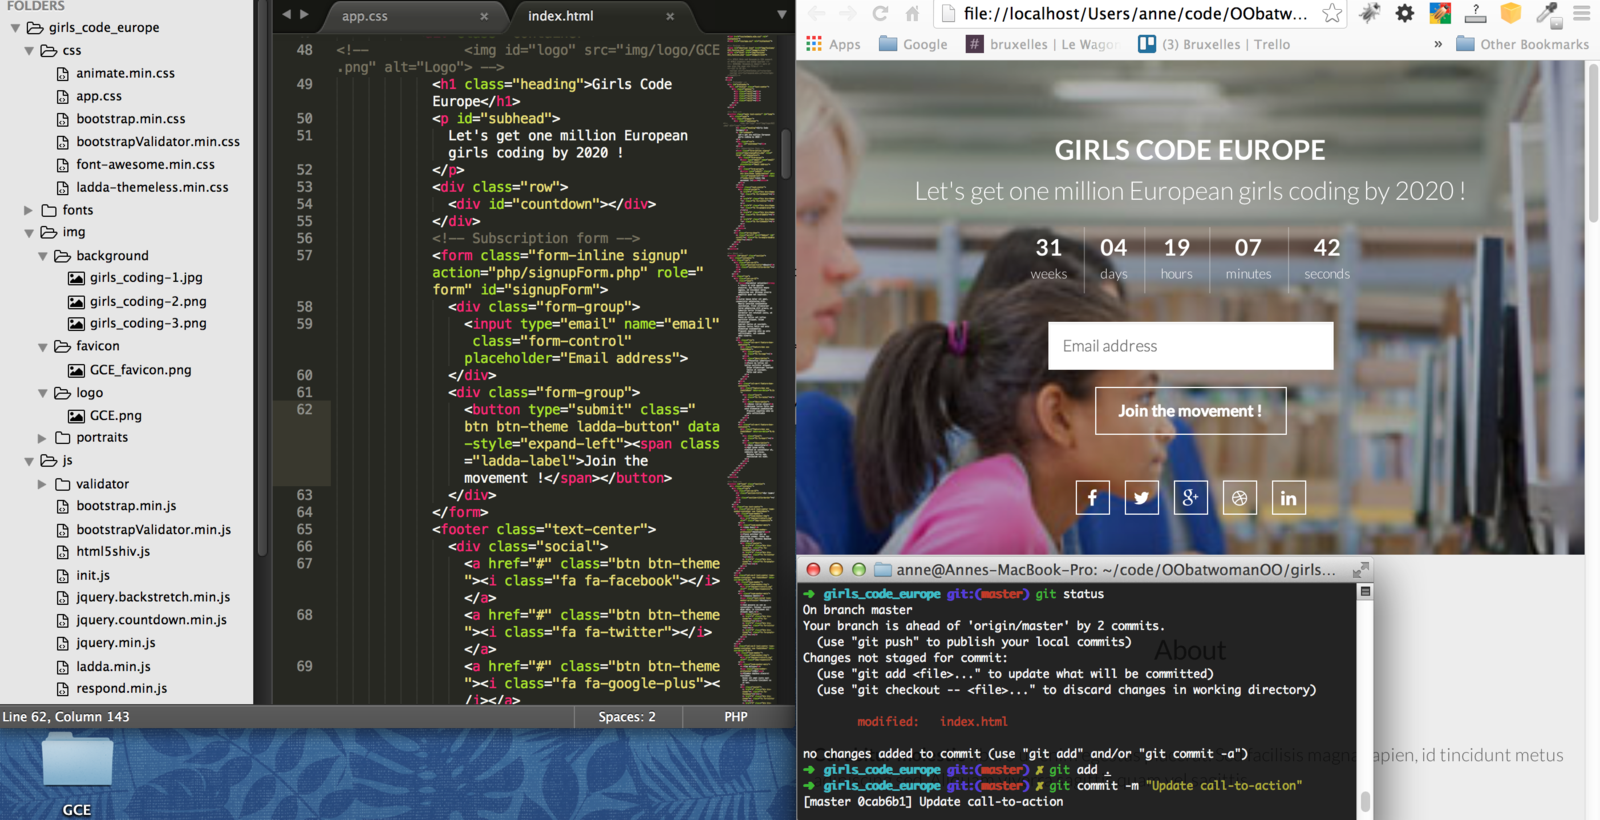Click Chrome's reload page icon
The height and width of the screenshot is (820, 1600).
pos(880,13)
